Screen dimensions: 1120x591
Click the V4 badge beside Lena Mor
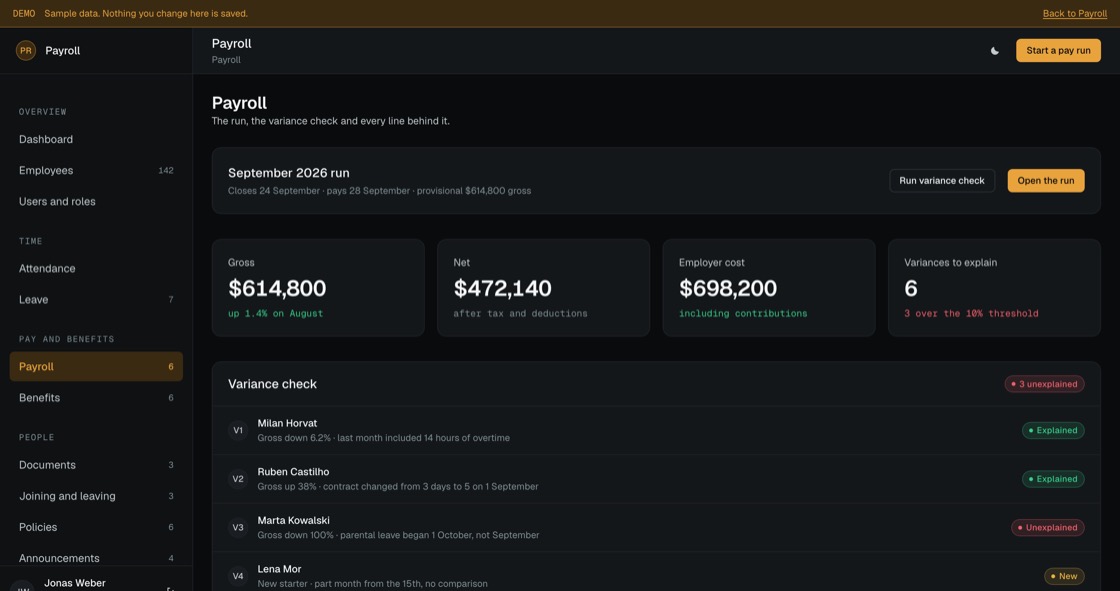coord(238,576)
